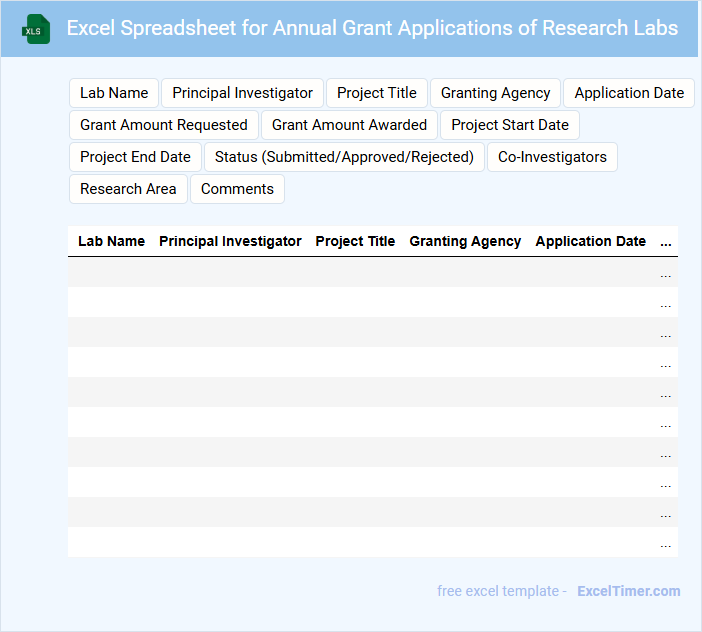Click the ellipsis in the first table row
This screenshot has height=632, width=702.
tap(666, 273)
